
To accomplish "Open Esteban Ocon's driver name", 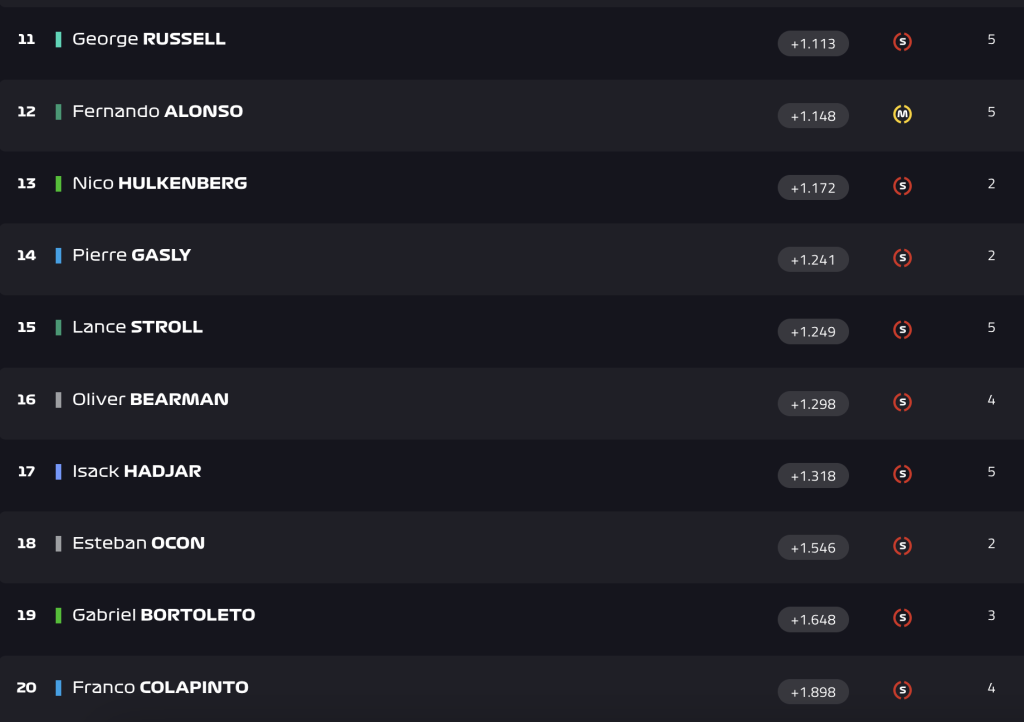I will tap(138, 543).
